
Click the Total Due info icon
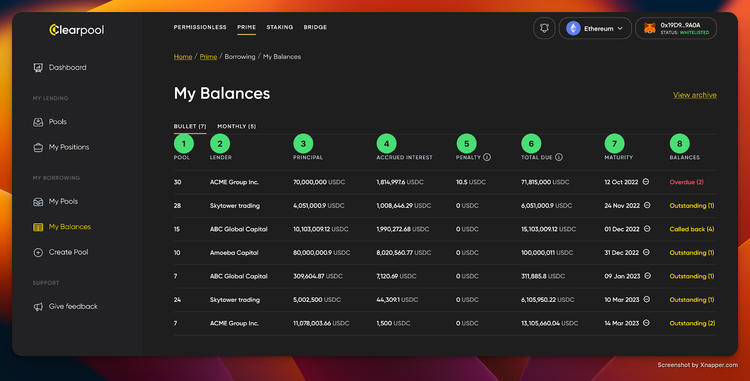[x=559, y=157]
